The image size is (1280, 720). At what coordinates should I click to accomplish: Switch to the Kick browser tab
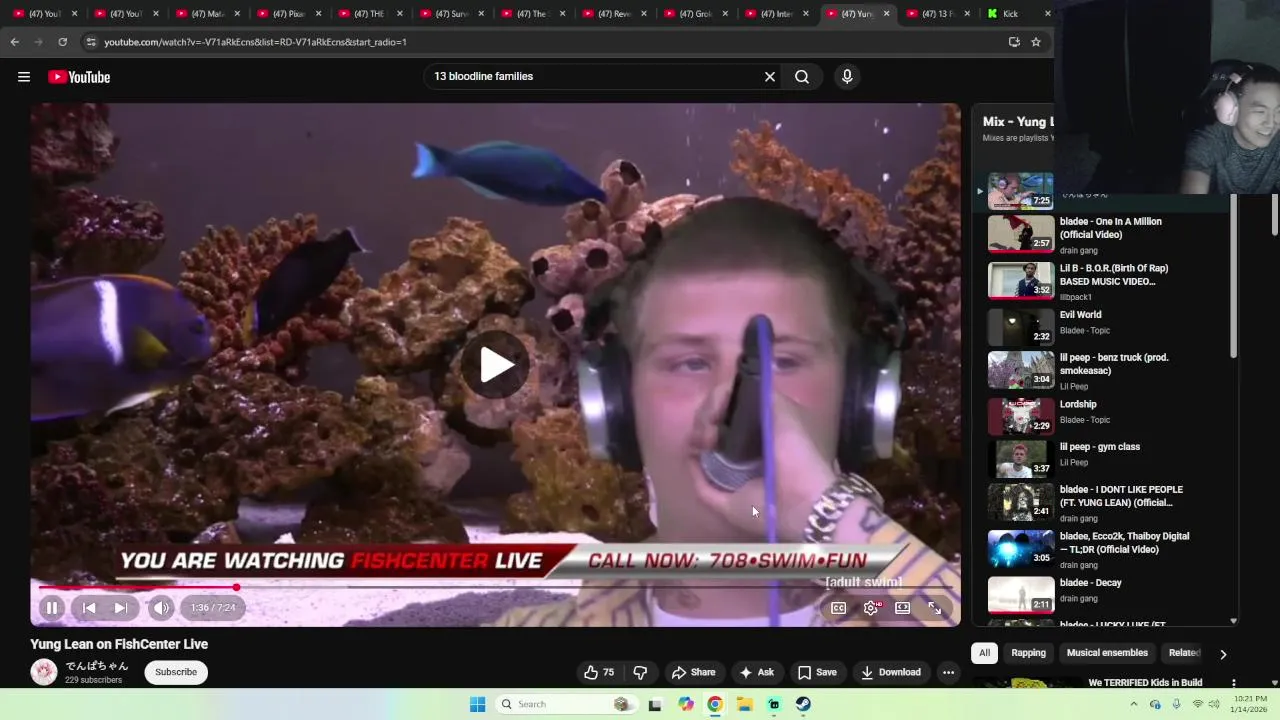coord(1018,14)
